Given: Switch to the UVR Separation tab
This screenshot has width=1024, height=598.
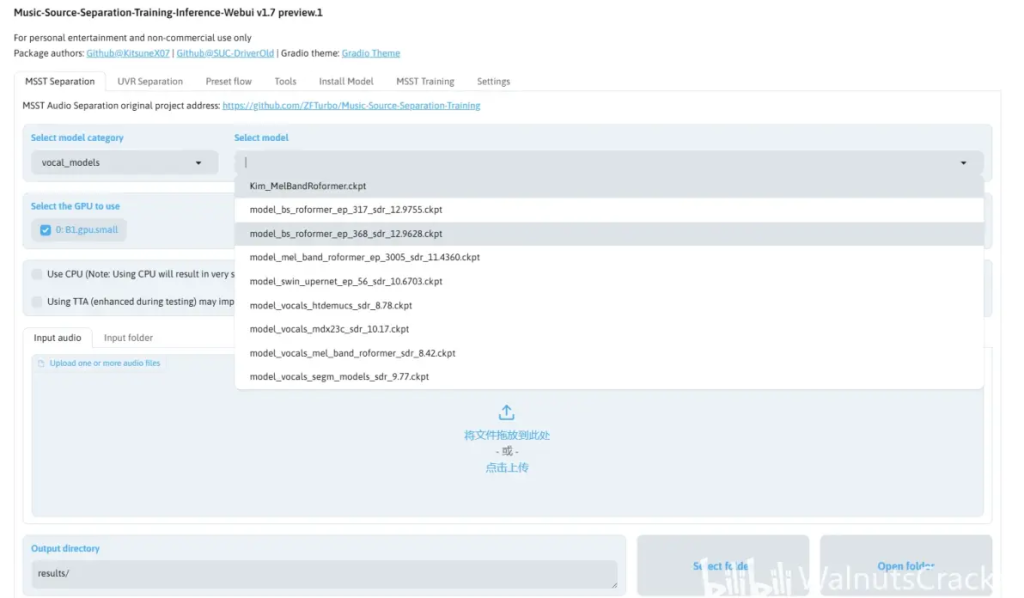Looking at the screenshot, I should point(150,82).
